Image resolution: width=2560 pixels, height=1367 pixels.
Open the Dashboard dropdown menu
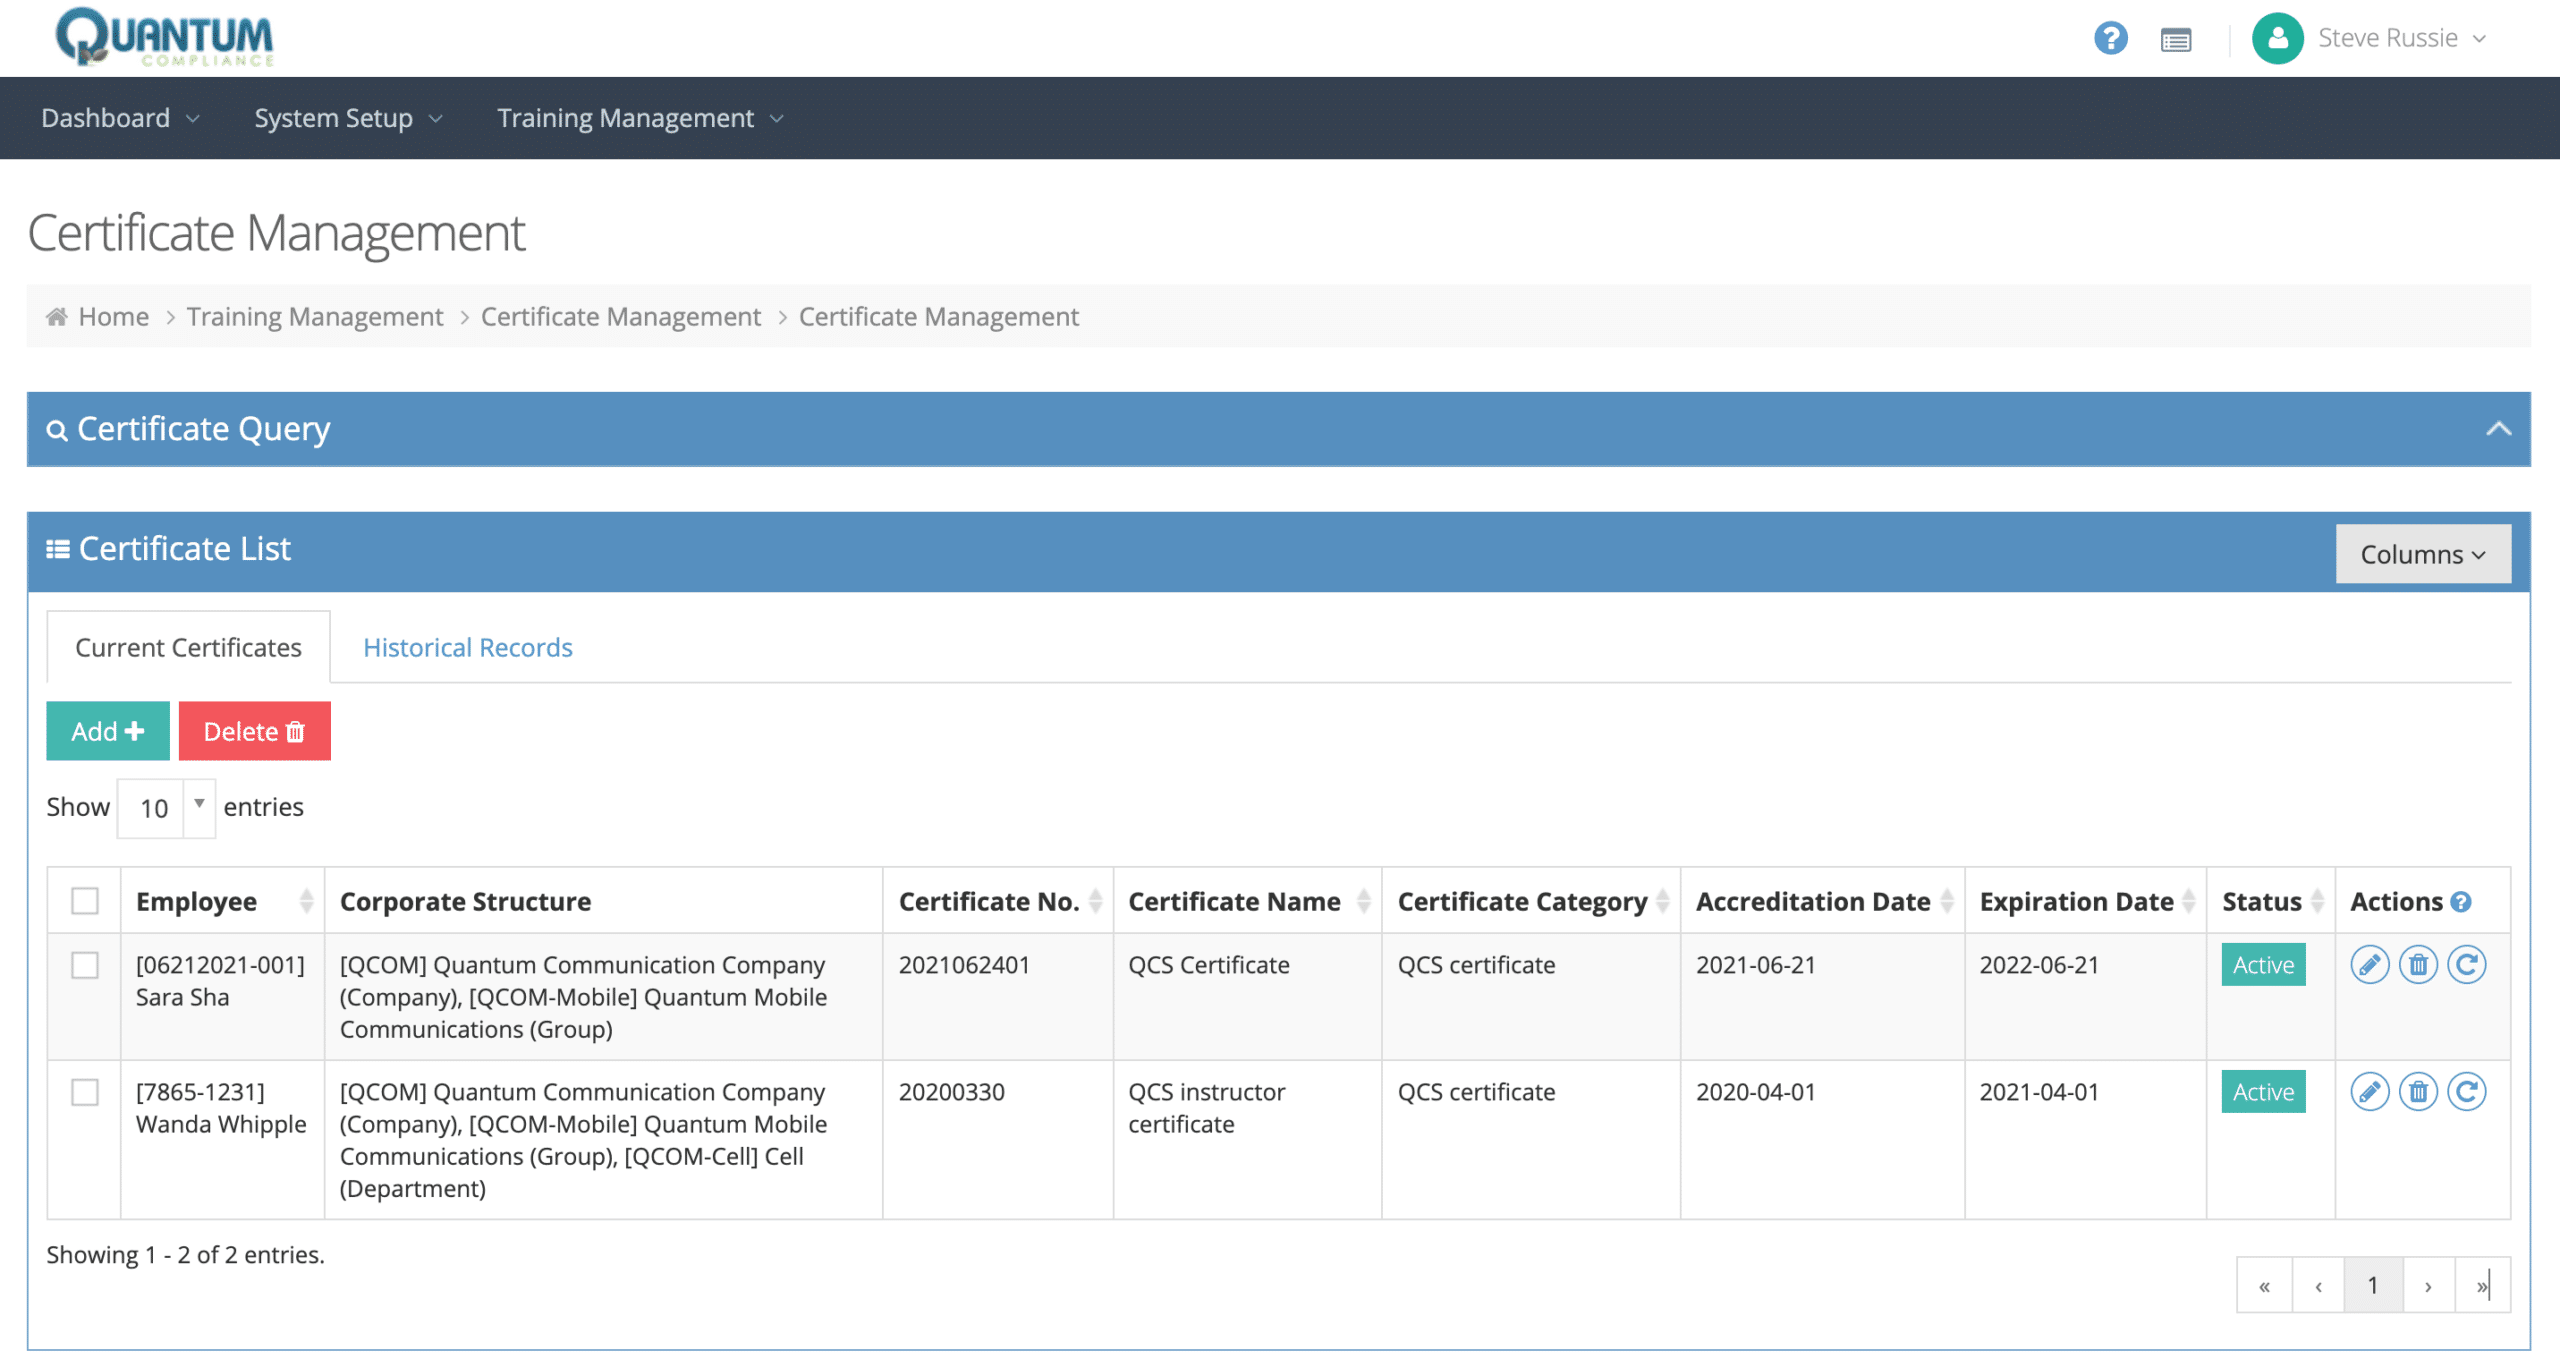pyautogui.click(x=120, y=118)
